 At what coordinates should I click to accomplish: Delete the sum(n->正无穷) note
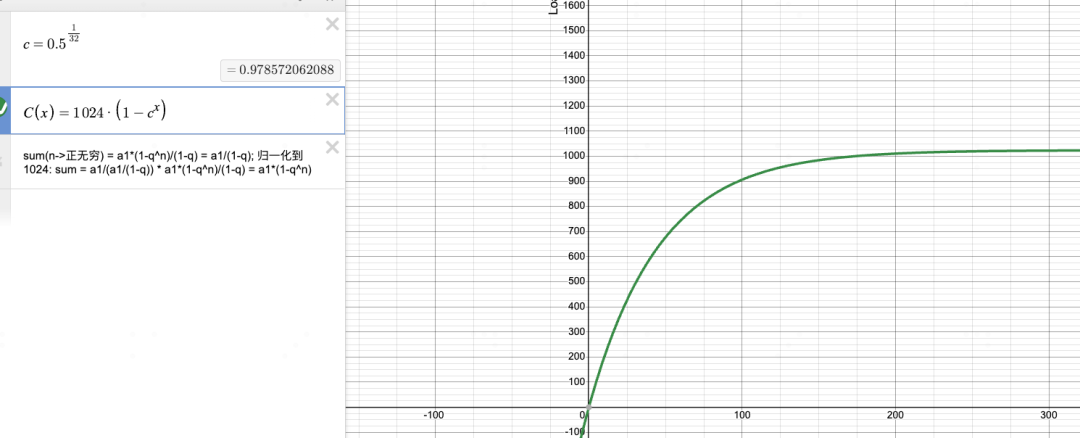tap(332, 147)
